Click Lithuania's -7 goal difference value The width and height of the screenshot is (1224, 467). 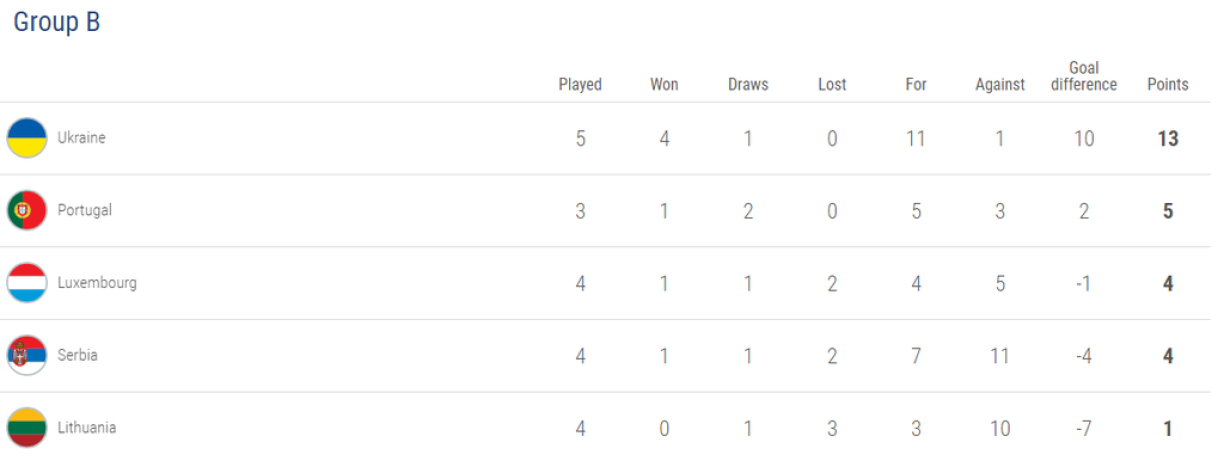point(1084,429)
